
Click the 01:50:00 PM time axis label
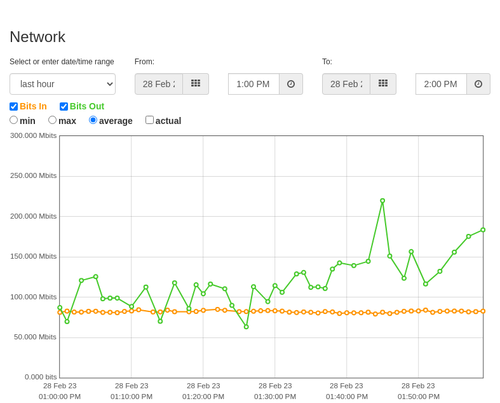[x=418, y=397]
